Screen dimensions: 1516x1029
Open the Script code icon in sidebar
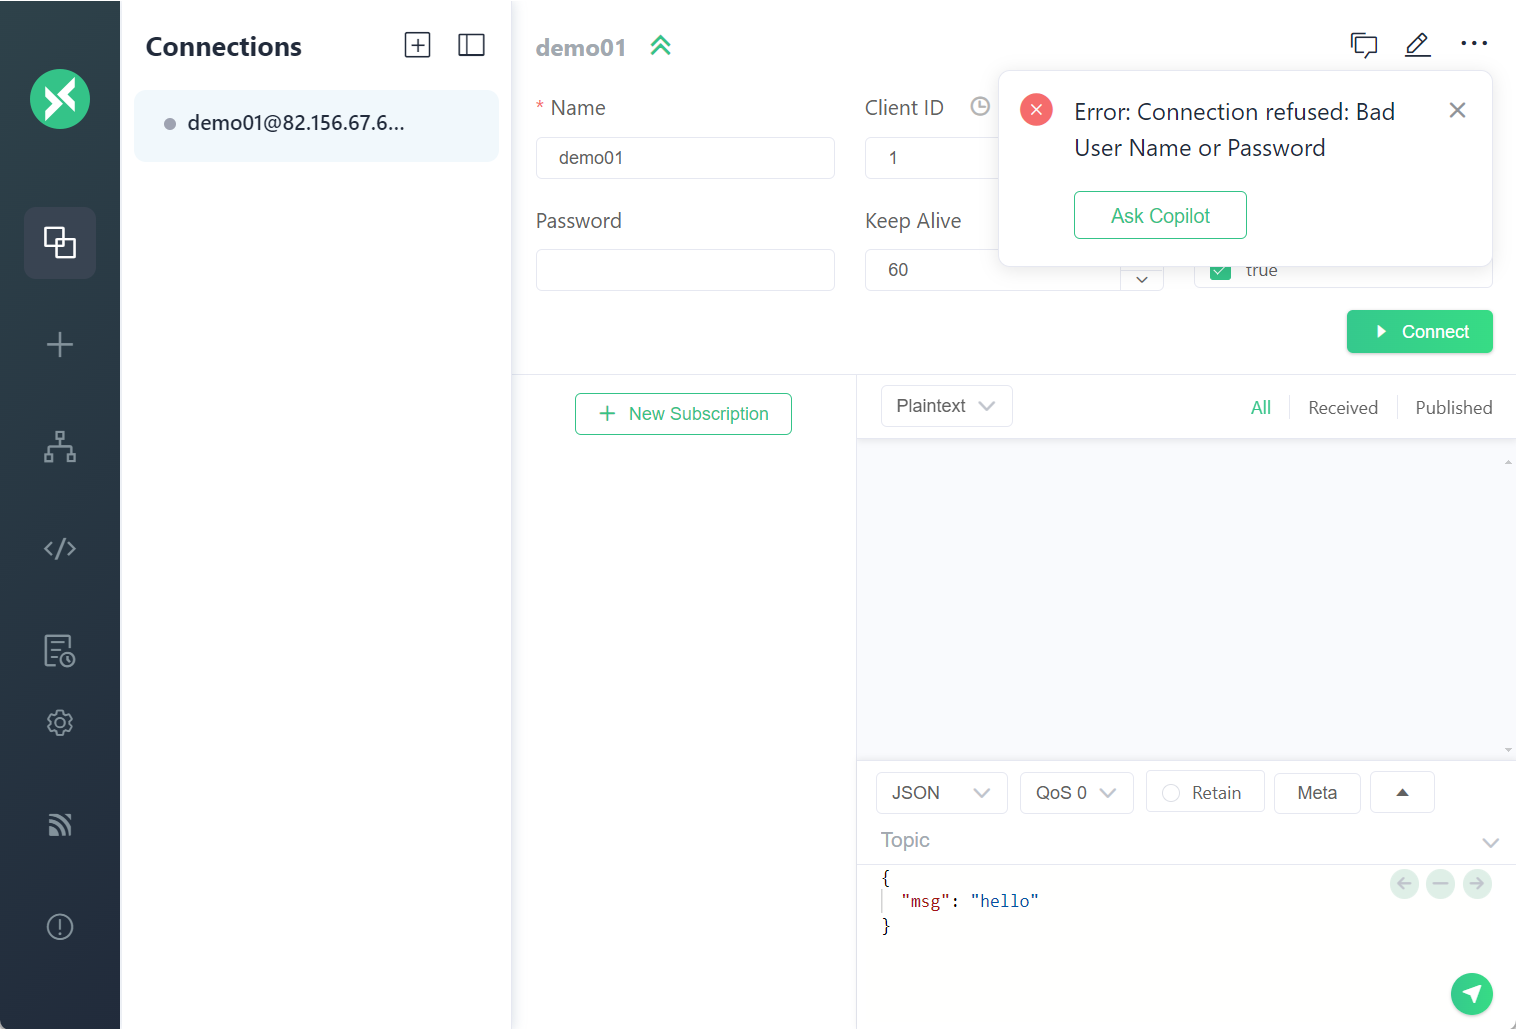coord(60,549)
